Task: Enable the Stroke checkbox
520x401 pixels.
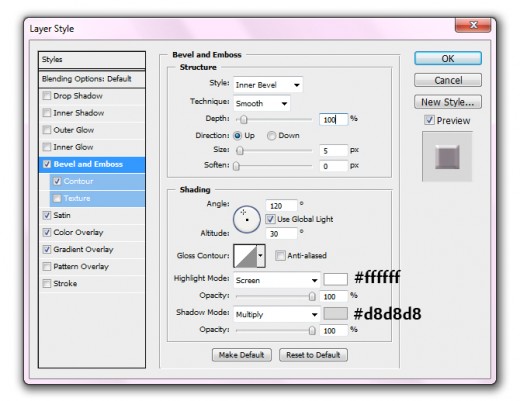Action: coord(47,284)
